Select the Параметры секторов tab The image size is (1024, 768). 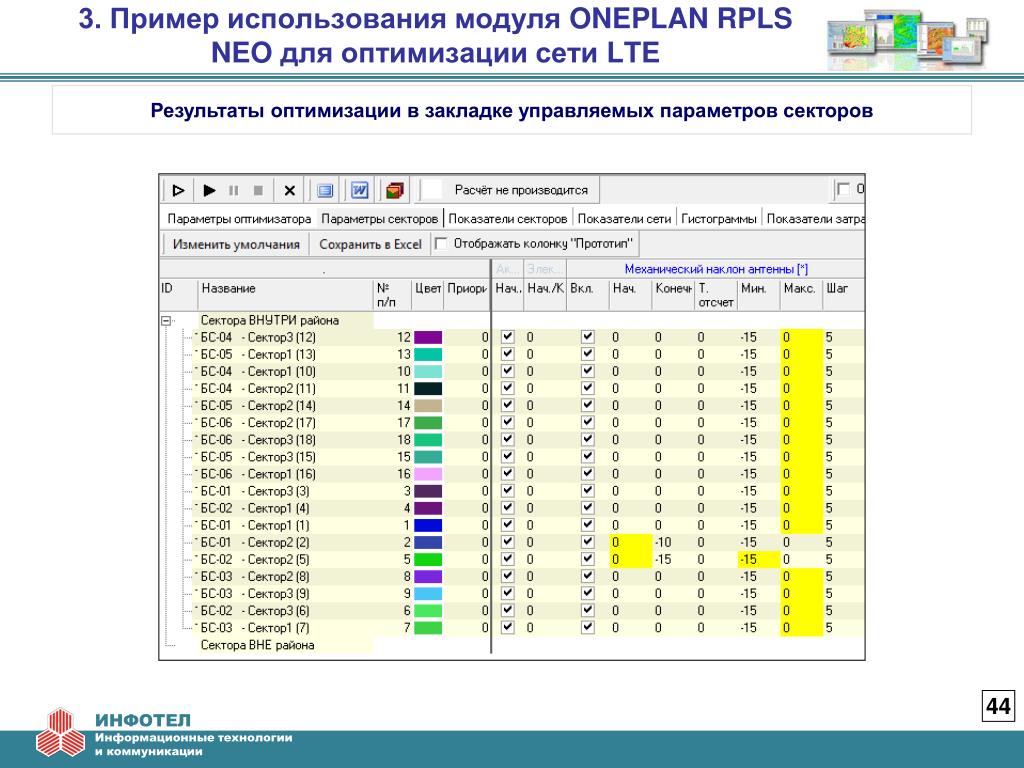pos(379,219)
